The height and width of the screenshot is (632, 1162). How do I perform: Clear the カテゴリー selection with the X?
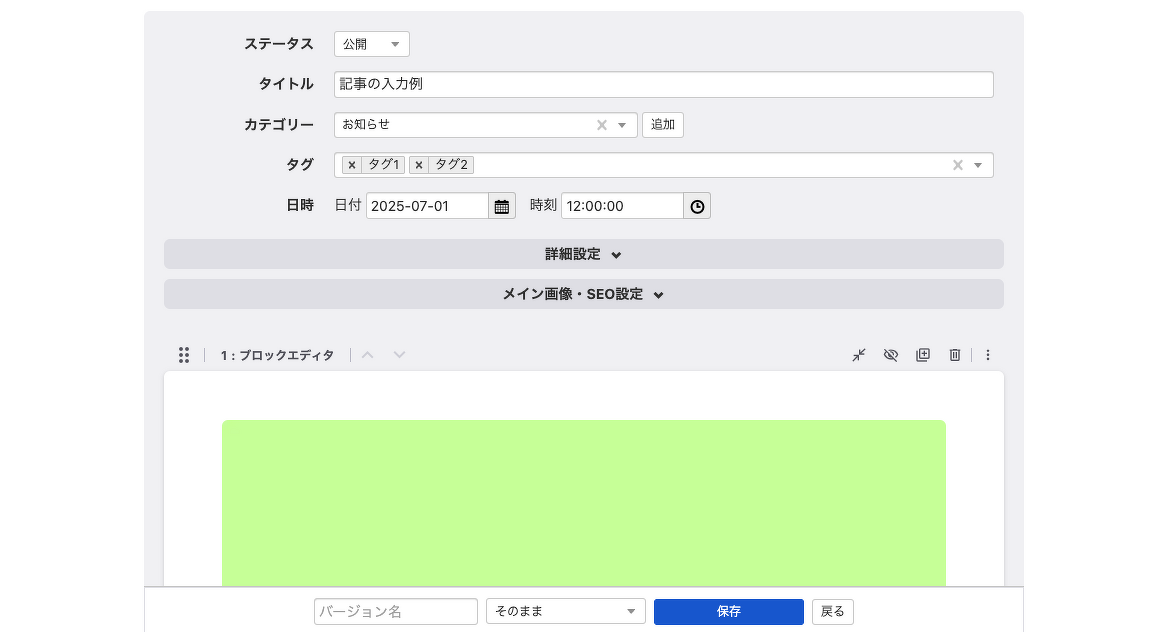601,125
